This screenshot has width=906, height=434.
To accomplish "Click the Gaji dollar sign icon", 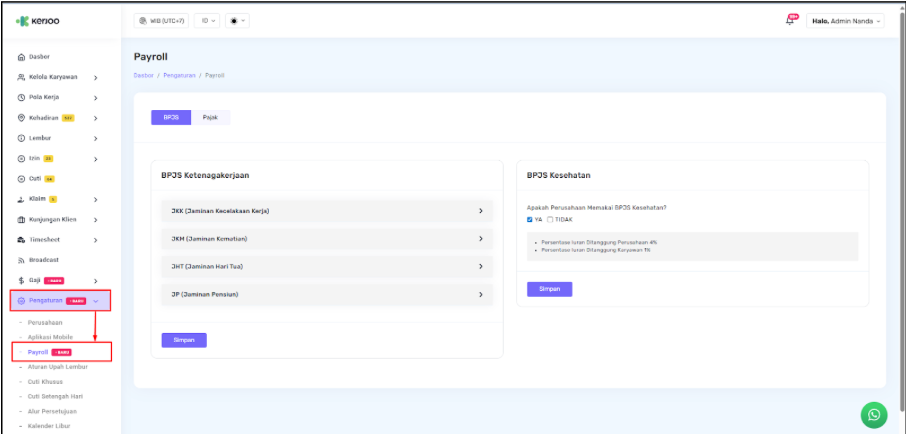I will (x=22, y=281).
